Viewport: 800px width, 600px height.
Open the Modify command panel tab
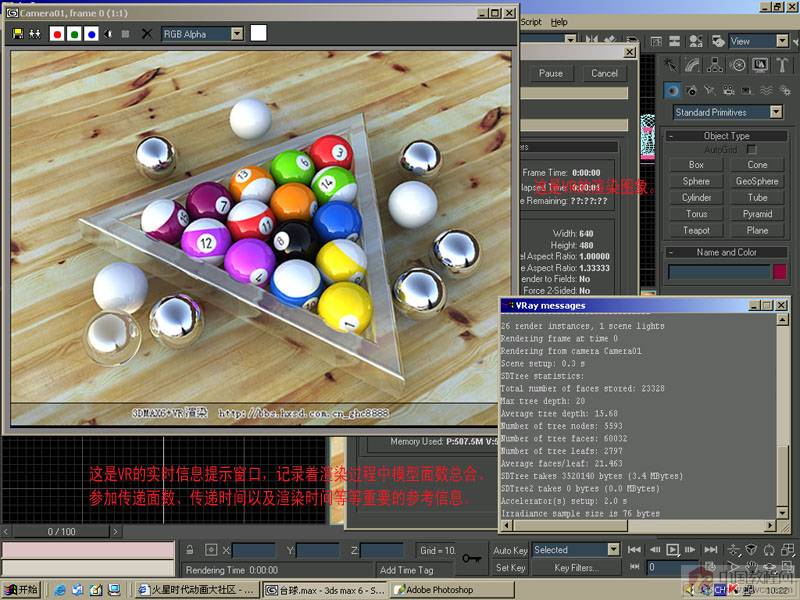[x=692, y=65]
